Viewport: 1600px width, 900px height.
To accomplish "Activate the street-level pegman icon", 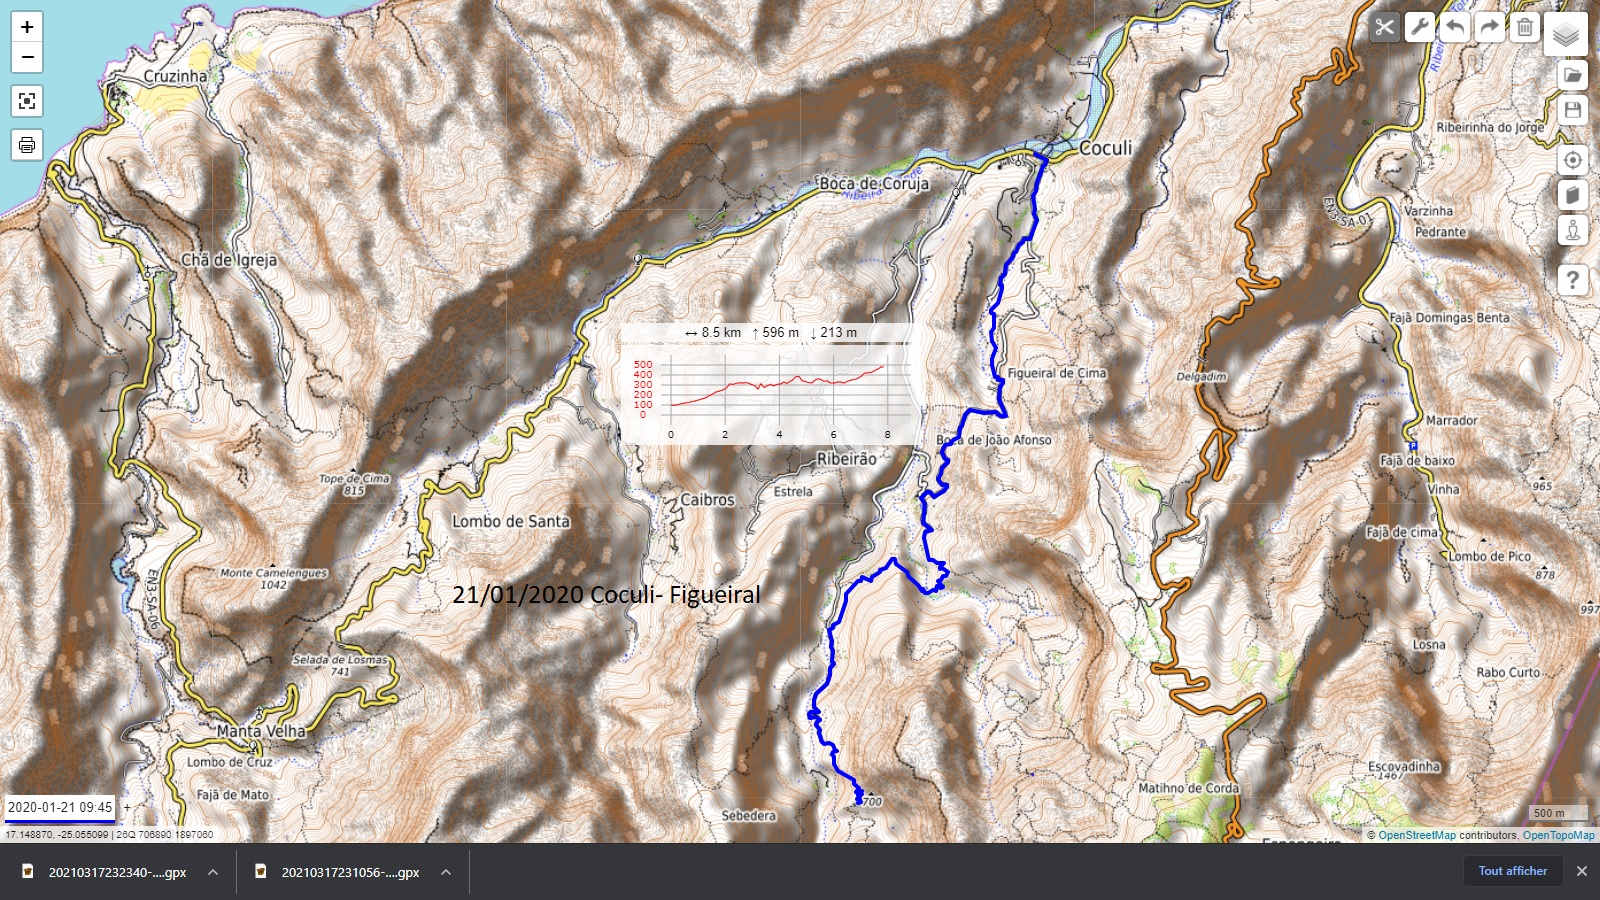I will 1573,230.
